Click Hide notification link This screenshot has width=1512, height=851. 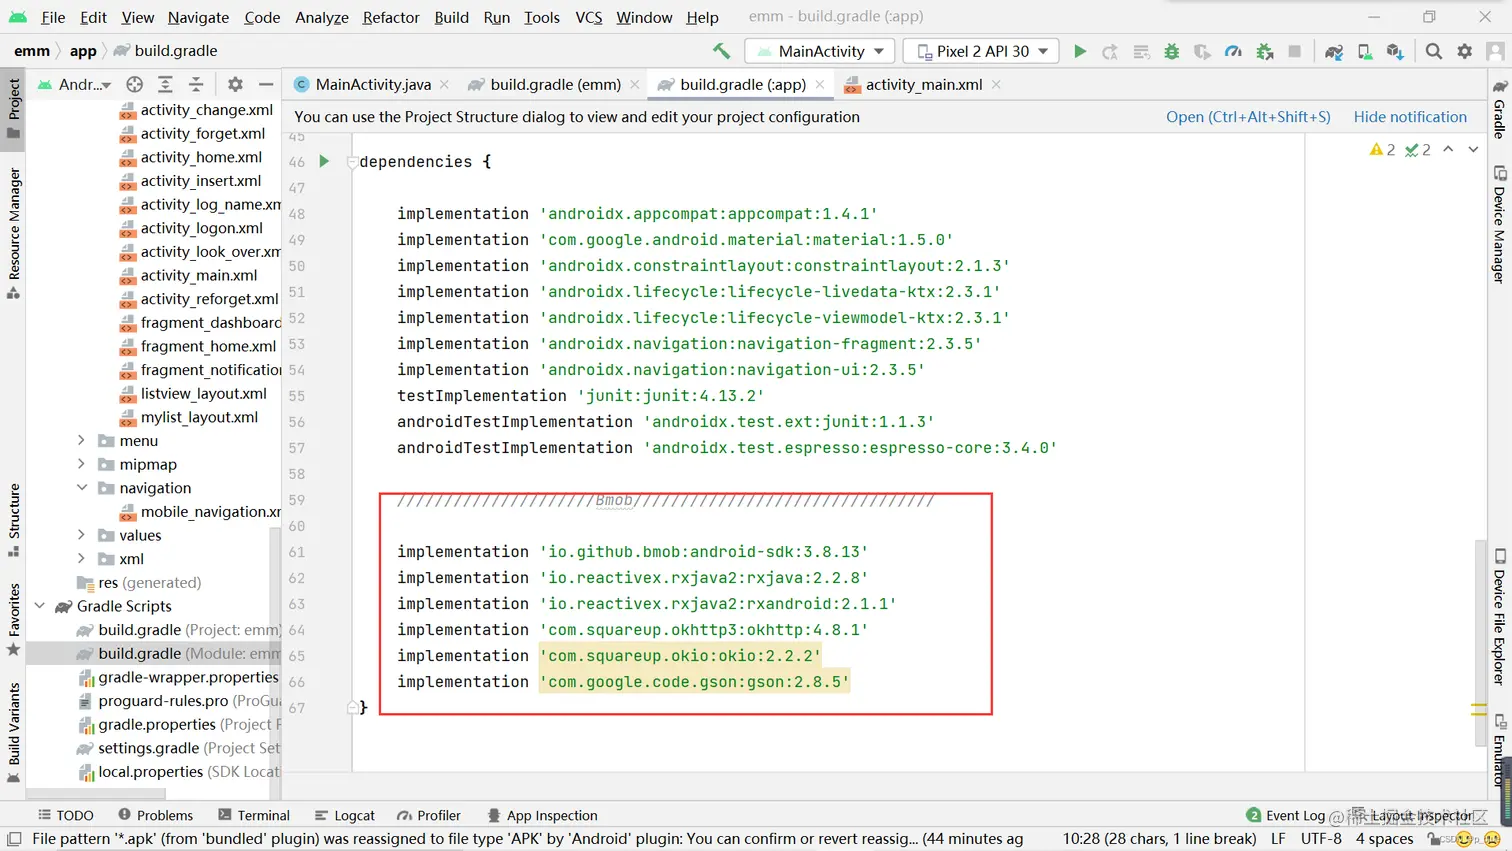1410,117
